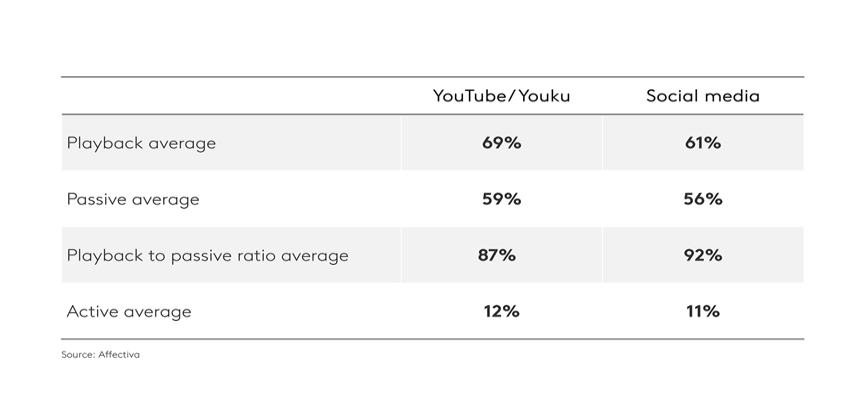This screenshot has width=863, height=393.
Task: Select the Playback average row label
Action: point(141,143)
